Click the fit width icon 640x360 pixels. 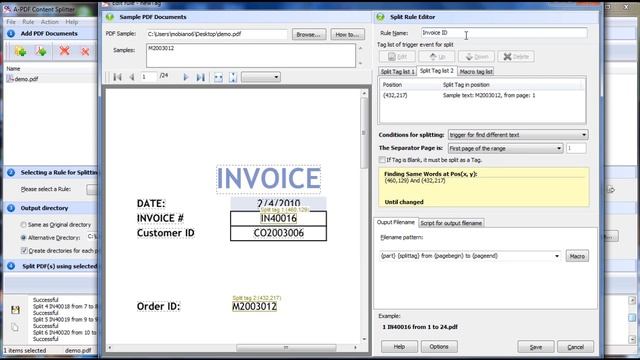(218, 77)
